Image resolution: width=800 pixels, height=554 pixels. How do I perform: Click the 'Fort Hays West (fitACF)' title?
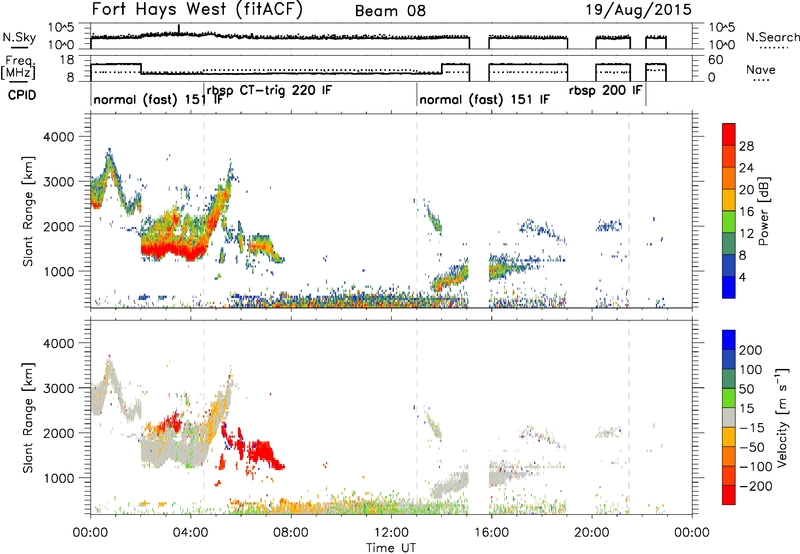click(197, 10)
